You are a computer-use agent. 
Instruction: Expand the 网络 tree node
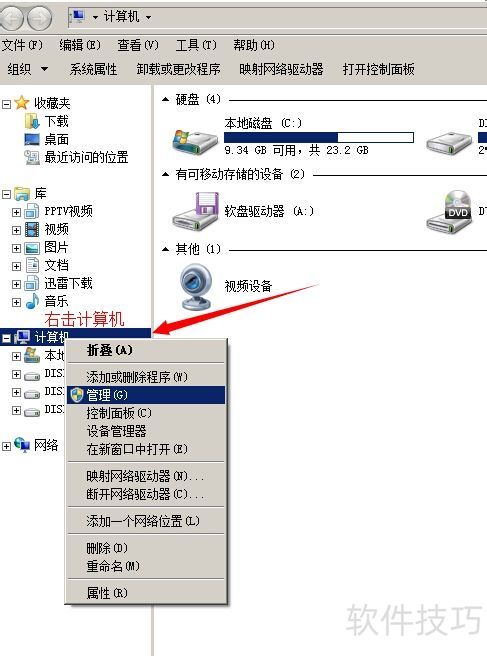point(6,446)
